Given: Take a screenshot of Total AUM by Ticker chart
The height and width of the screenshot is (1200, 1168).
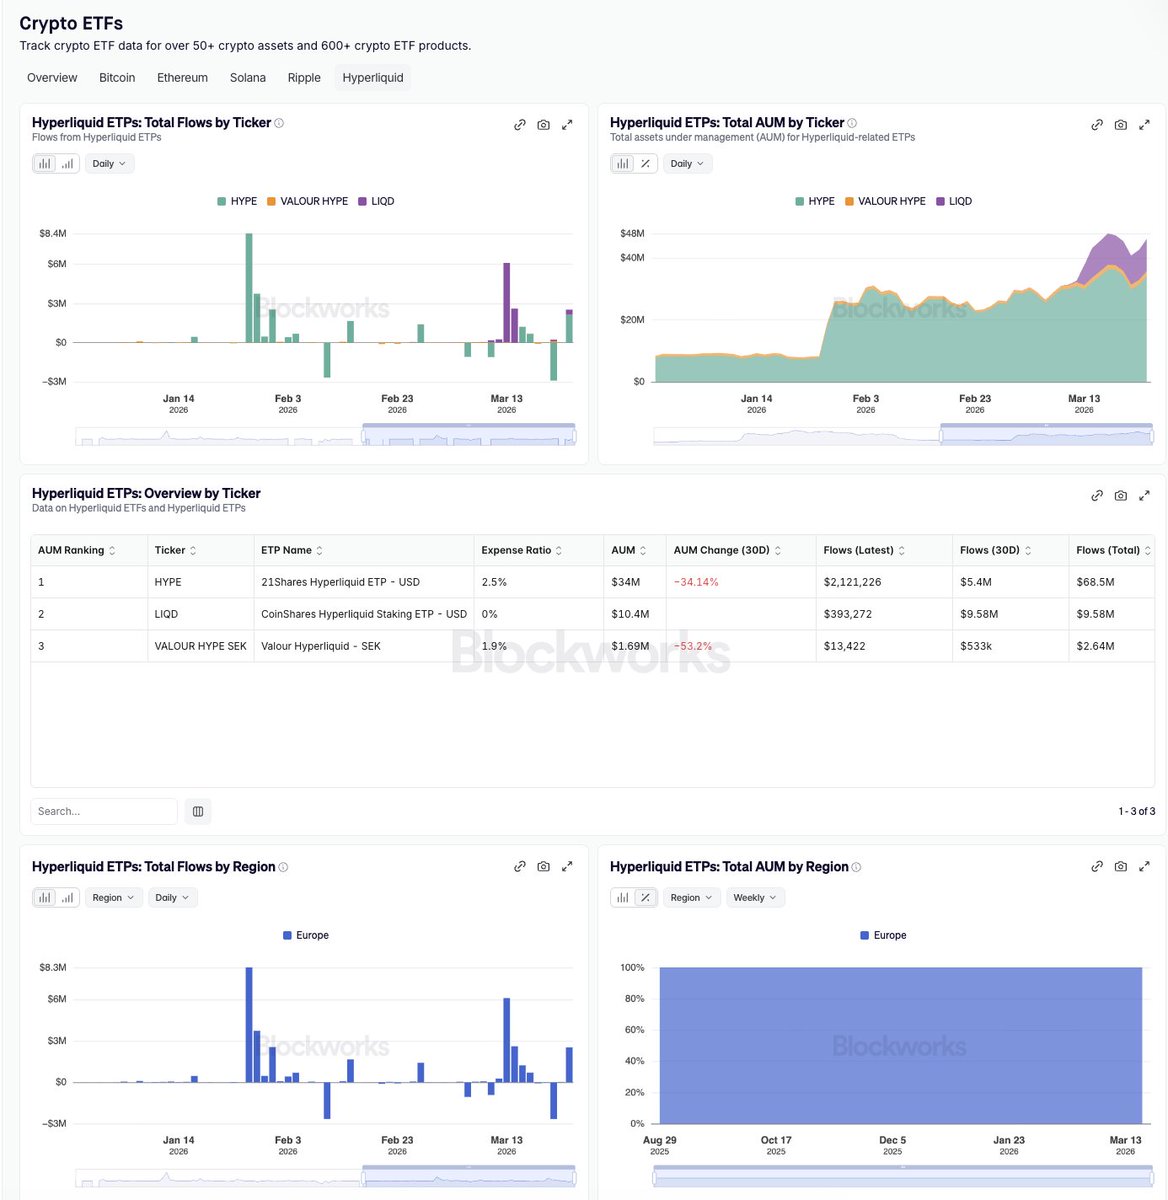Looking at the screenshot, I should click(x=1121, y=124).
